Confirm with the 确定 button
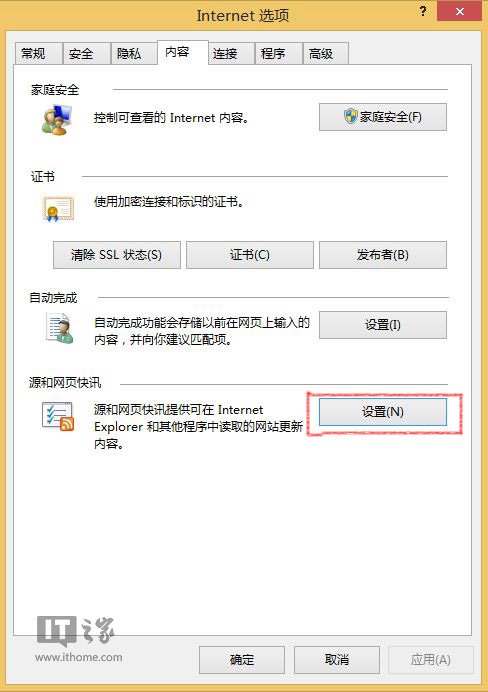The height and width of the screenshot is (692, 488). click(242, 660)
